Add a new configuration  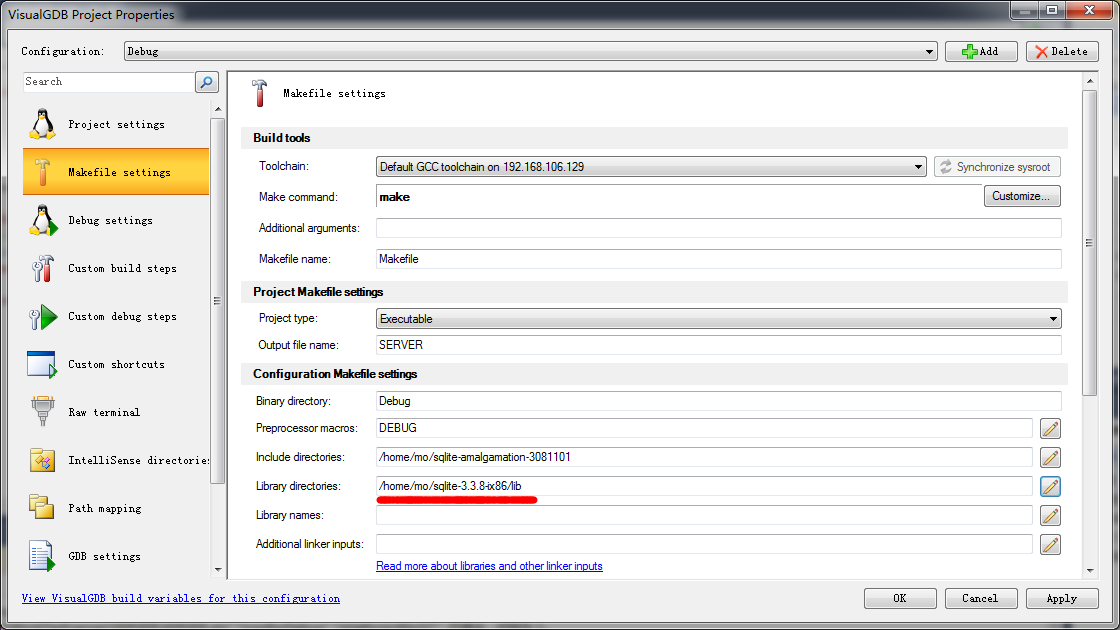(x=981, y=51)
